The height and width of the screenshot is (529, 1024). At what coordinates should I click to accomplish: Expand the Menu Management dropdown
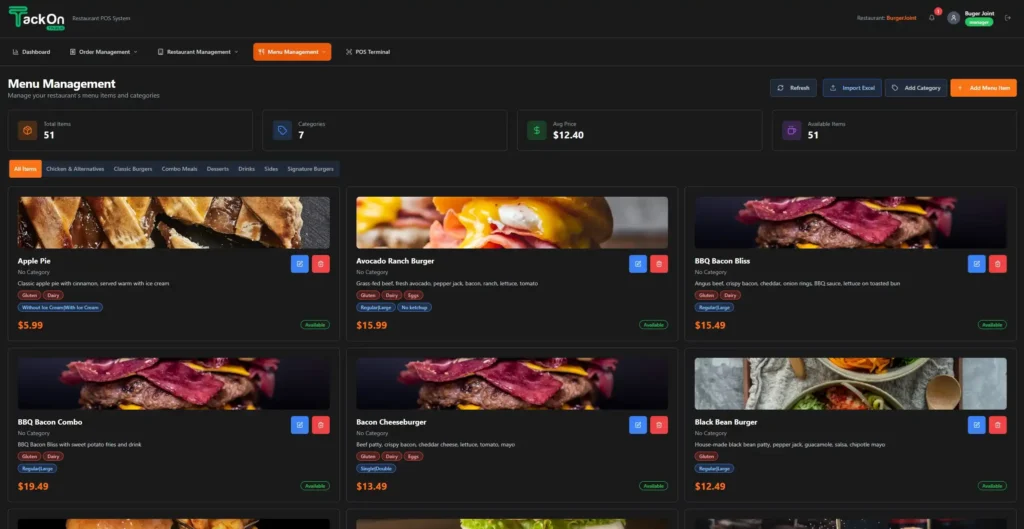(292, 52)
